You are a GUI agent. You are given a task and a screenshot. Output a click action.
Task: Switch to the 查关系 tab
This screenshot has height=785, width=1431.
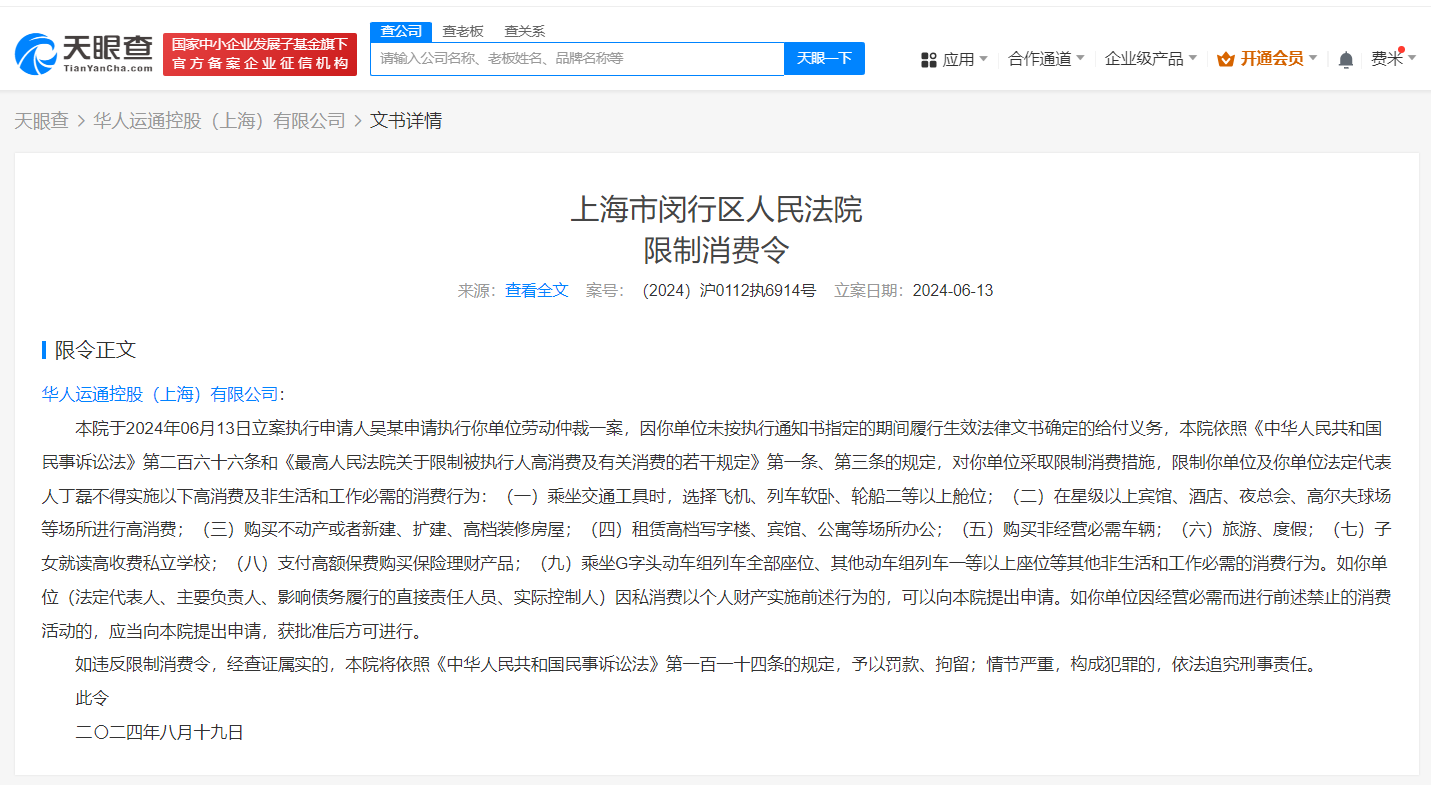[x=525, y=31]
